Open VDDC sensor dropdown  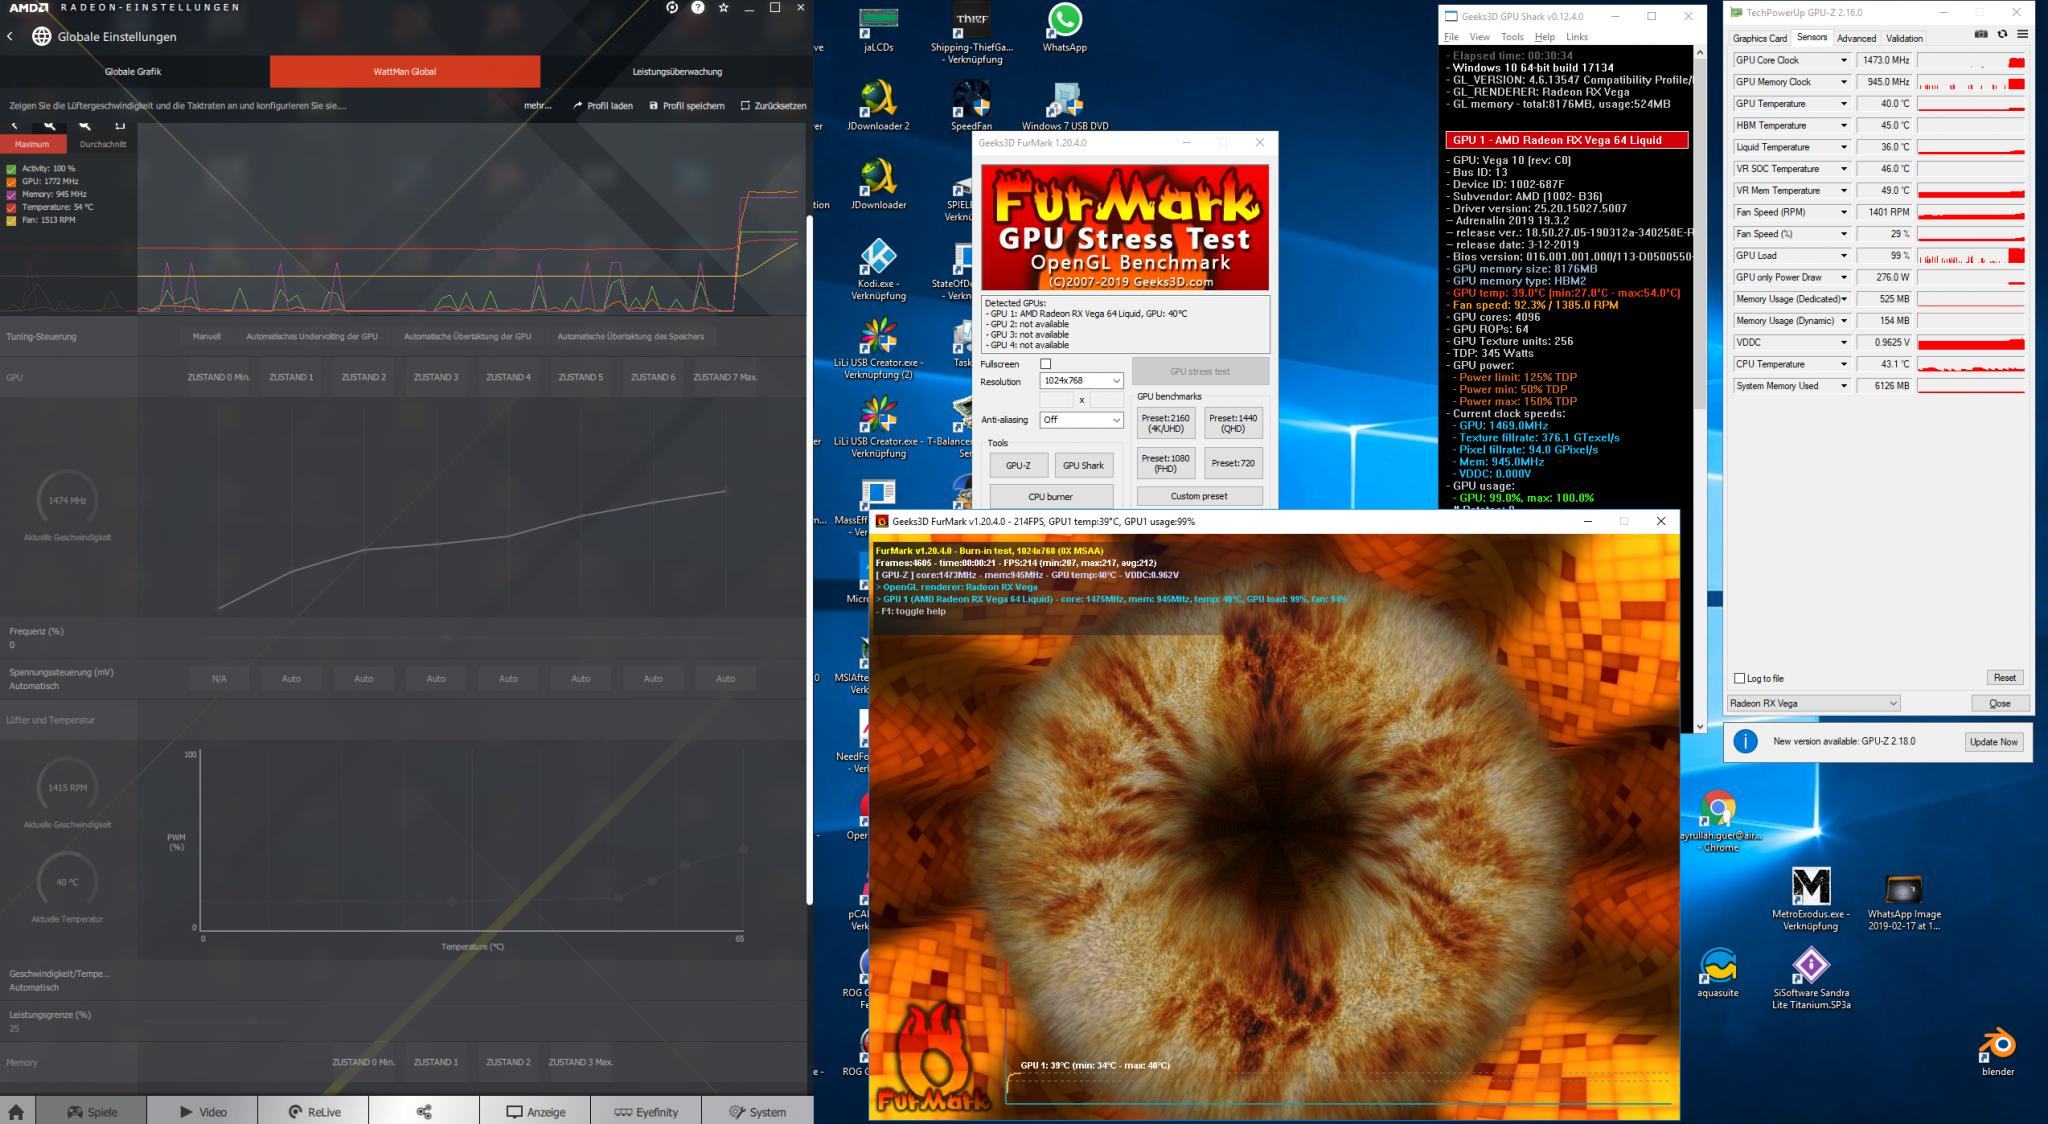1843,343
